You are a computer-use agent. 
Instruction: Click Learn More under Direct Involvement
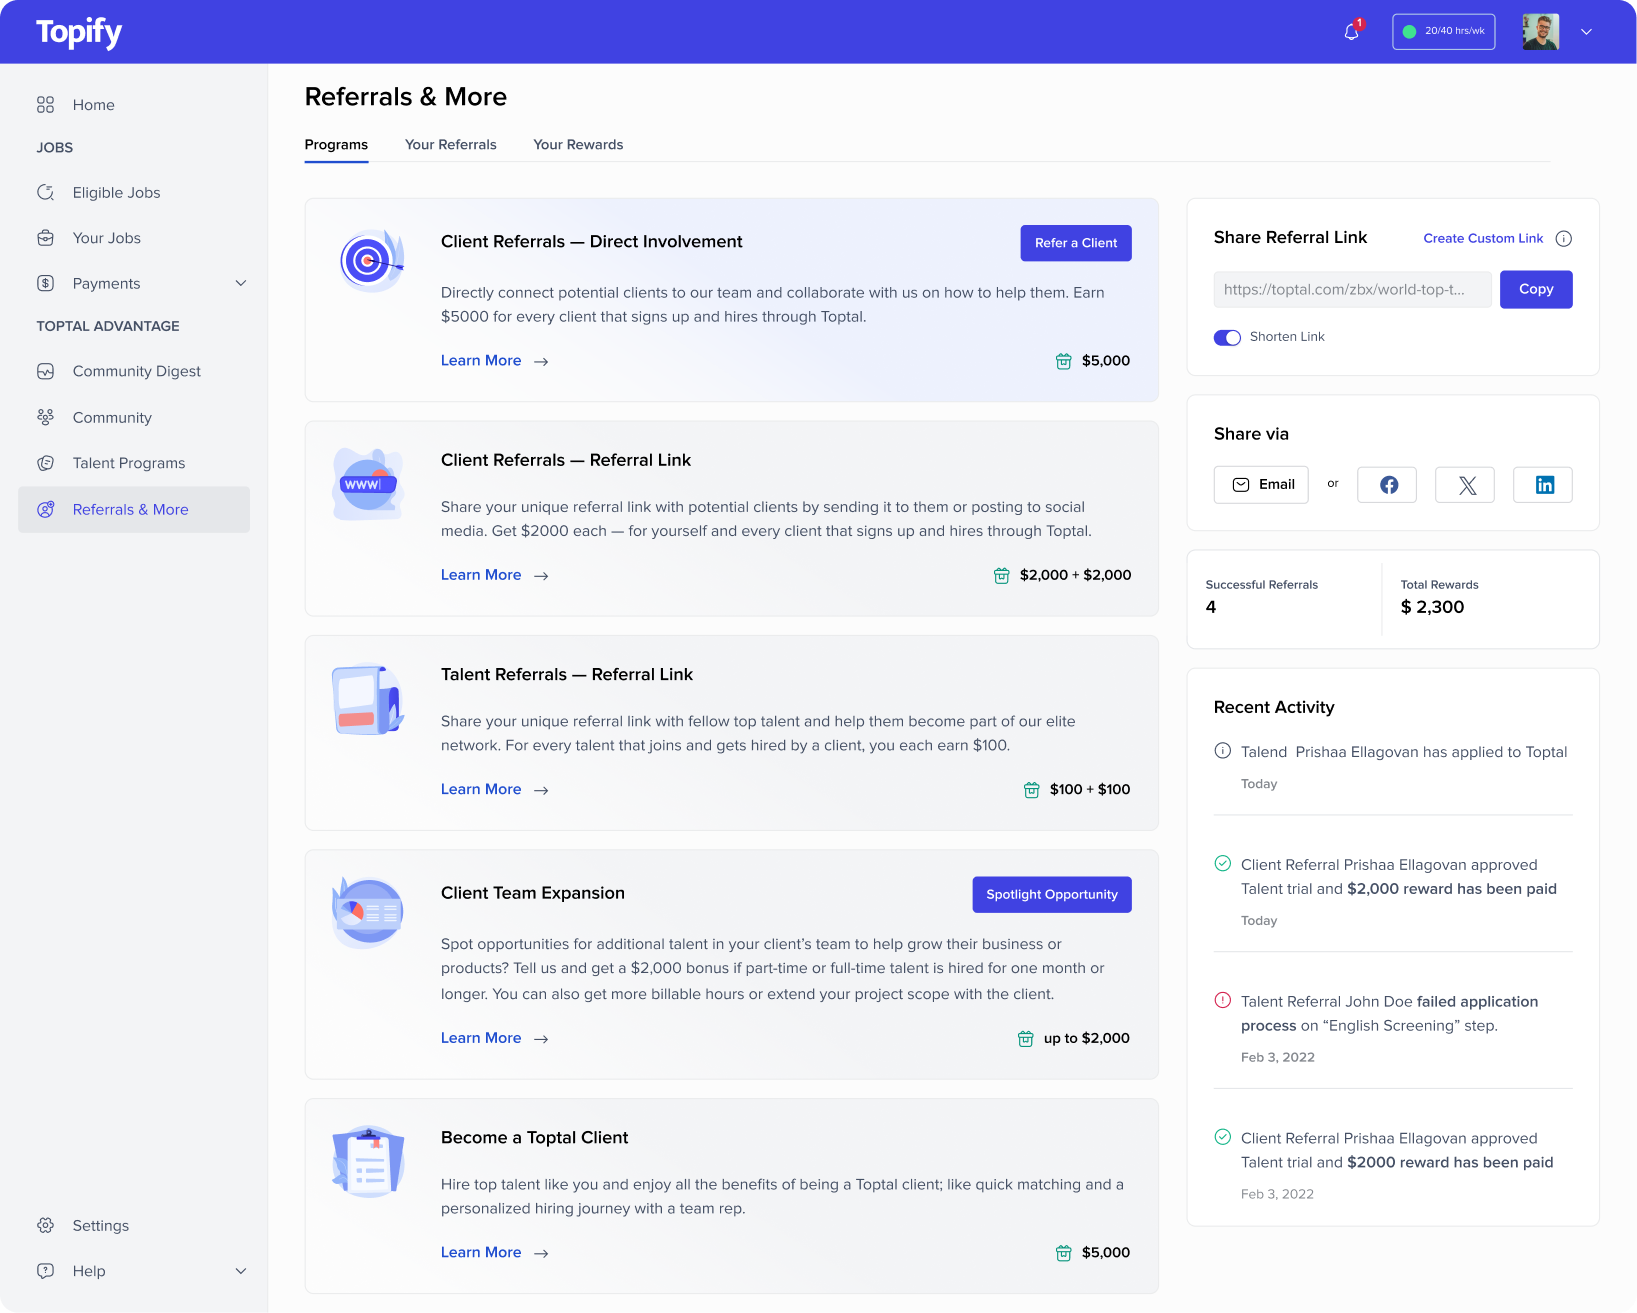(x=495, y=361)
